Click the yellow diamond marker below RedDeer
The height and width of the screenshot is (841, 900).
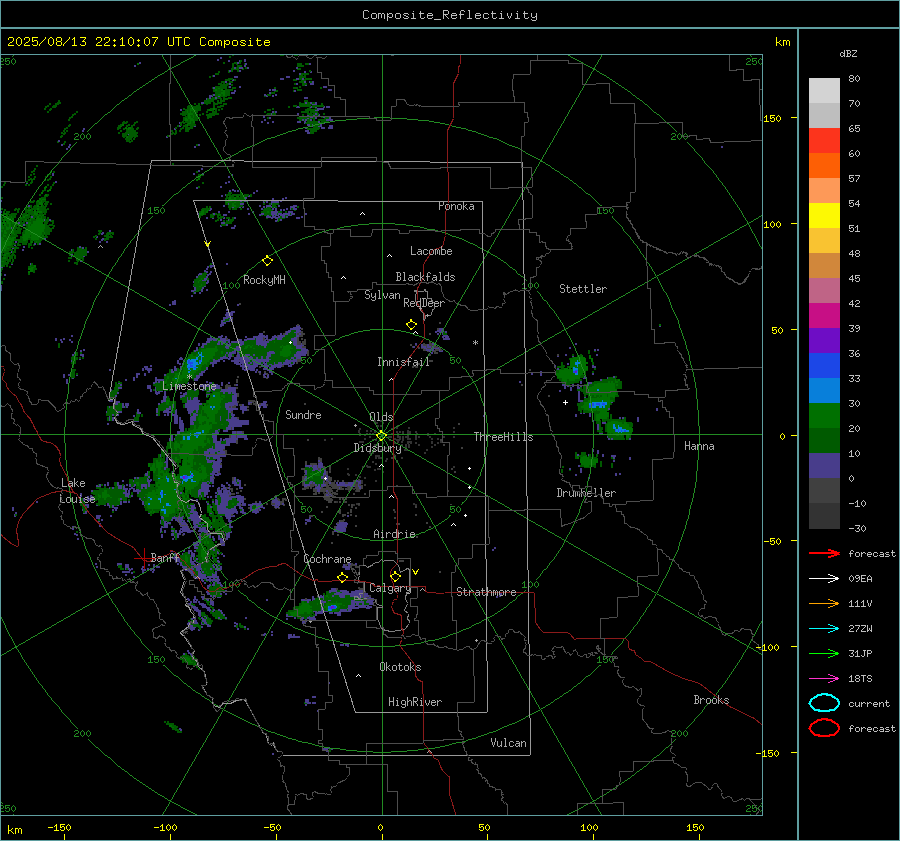coord(412,325)
